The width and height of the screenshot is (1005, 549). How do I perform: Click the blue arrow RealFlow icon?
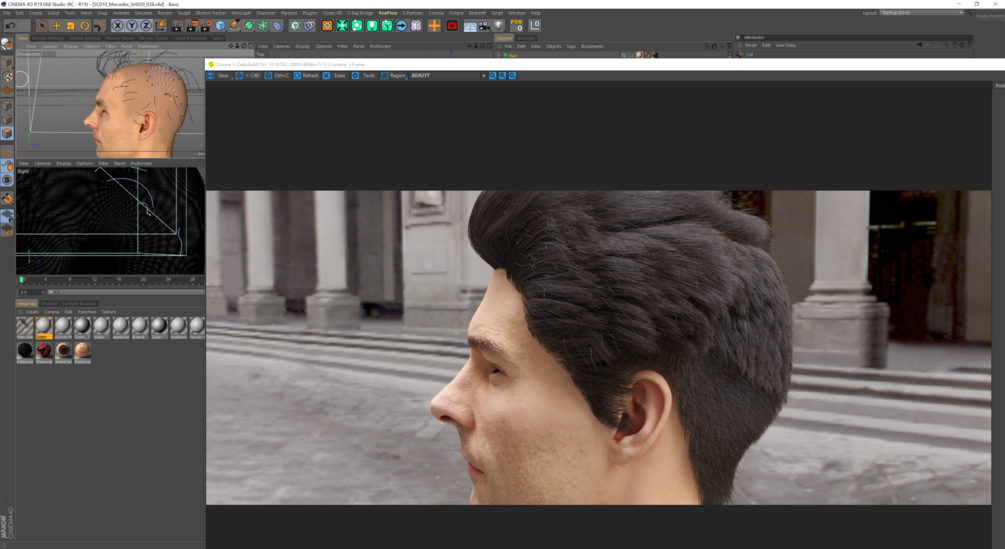pos(401,26)
